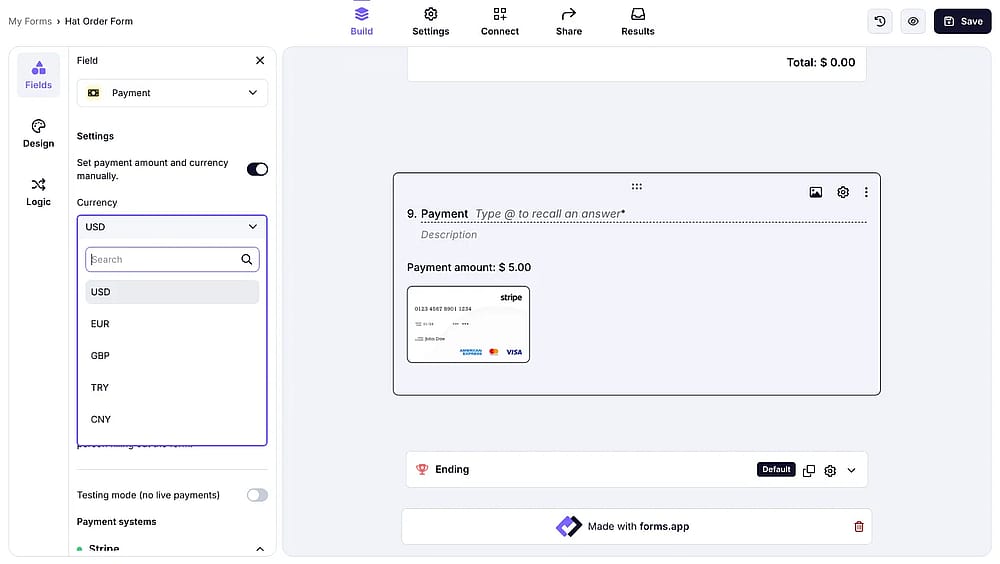The image size is (1000, 564).
Task: Open the Fields sidebar panel
Action: point(38,75)
